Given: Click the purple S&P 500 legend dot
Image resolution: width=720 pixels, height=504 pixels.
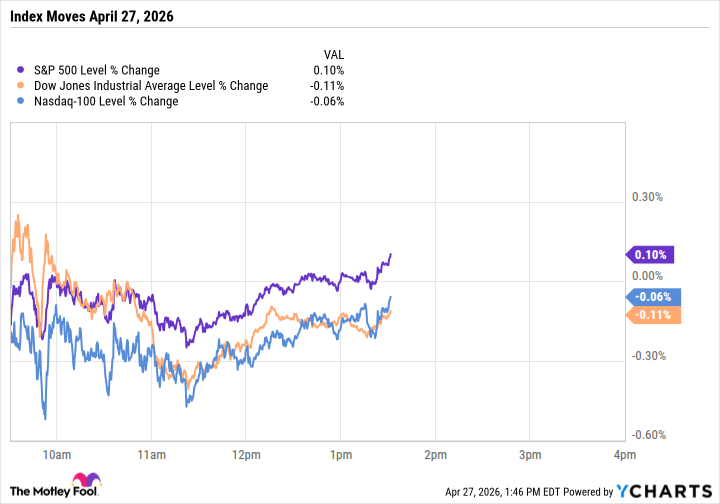Looking at the screenshot, I should pos(23,70).
